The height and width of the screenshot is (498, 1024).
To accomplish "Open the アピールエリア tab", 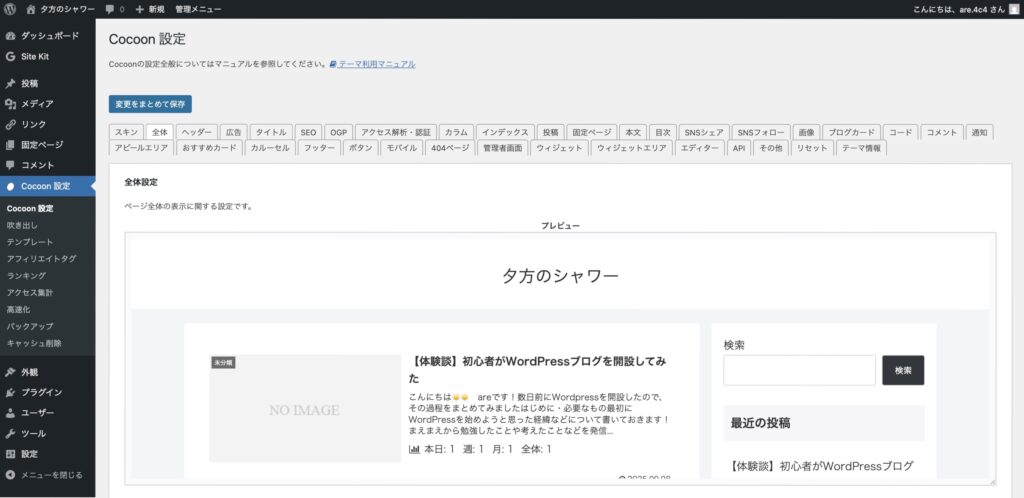I will coord(142,148).
